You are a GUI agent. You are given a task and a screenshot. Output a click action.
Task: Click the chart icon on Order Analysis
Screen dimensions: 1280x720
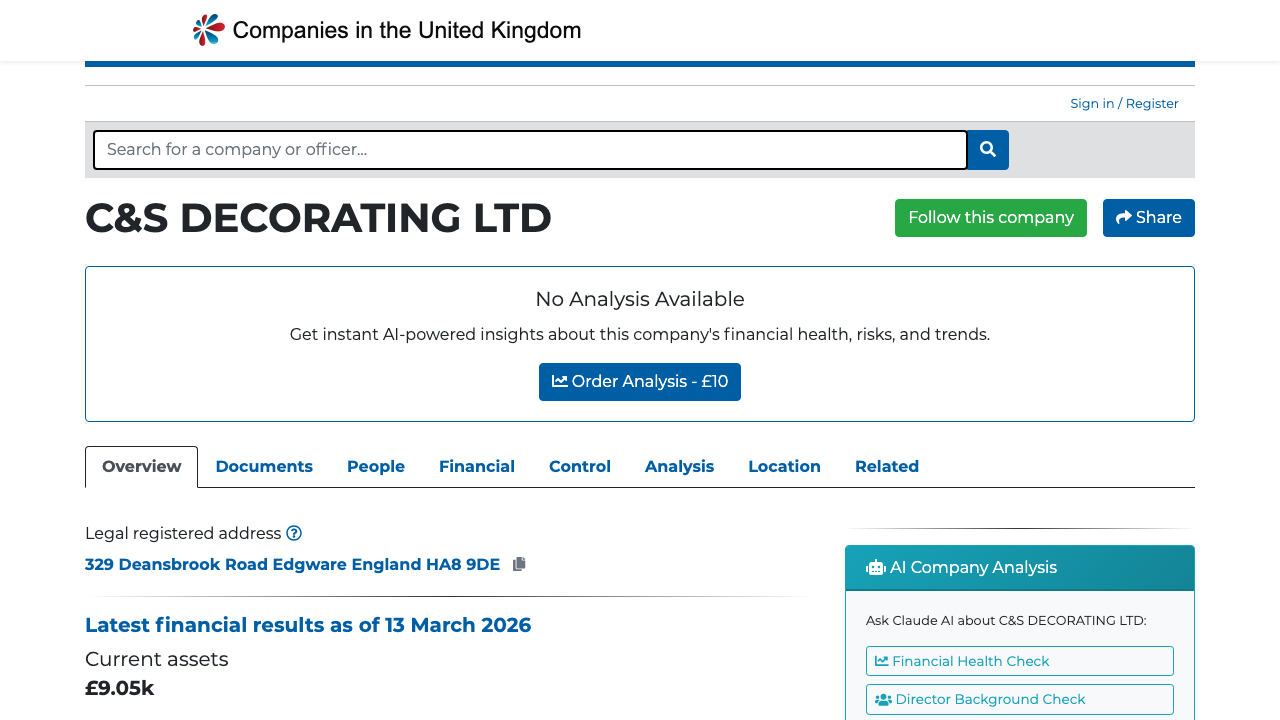click(x=560, y=382)
